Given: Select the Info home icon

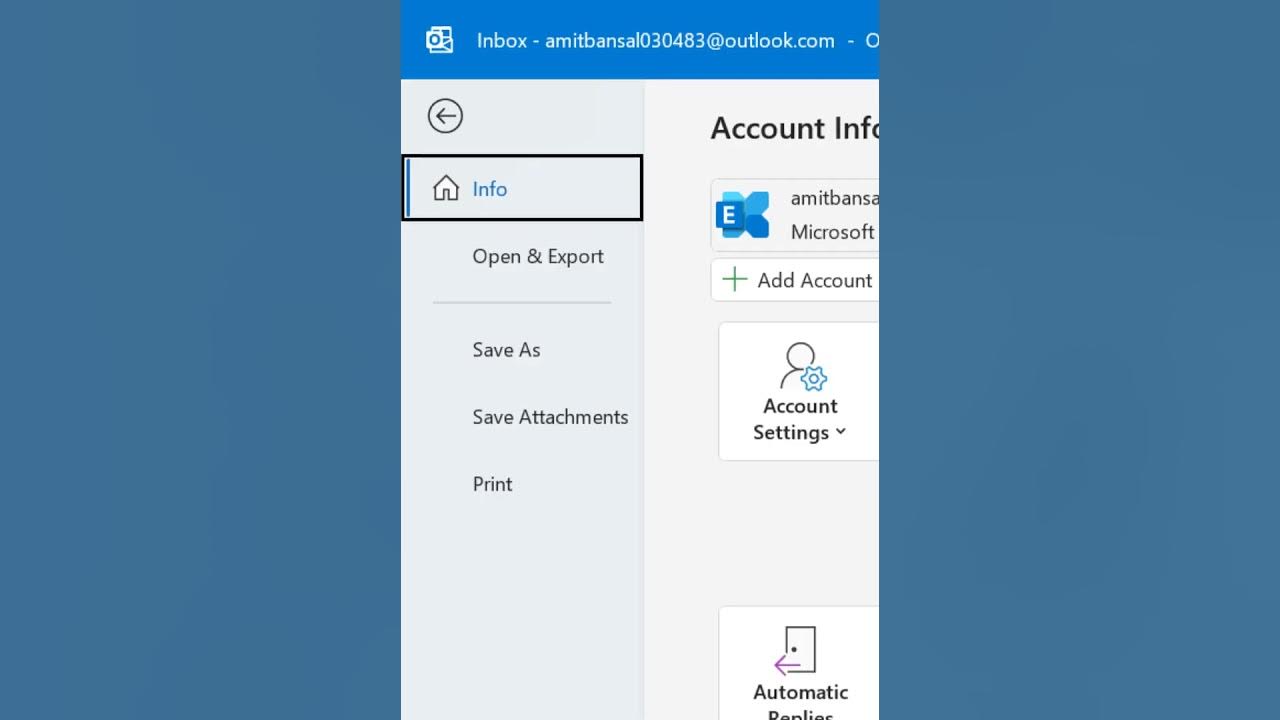Looking at the screenshot, I should pyautogui.click(x=446, y=188).
